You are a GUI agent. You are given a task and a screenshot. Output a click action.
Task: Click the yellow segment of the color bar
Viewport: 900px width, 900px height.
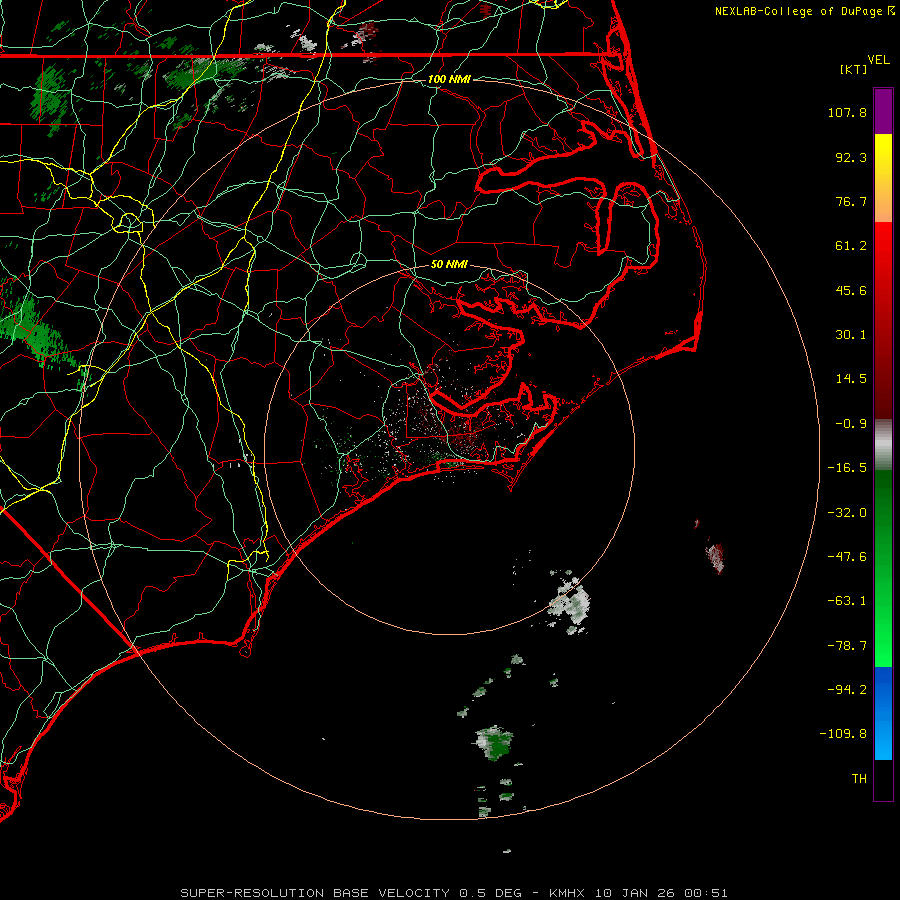[x=883, y=152]
